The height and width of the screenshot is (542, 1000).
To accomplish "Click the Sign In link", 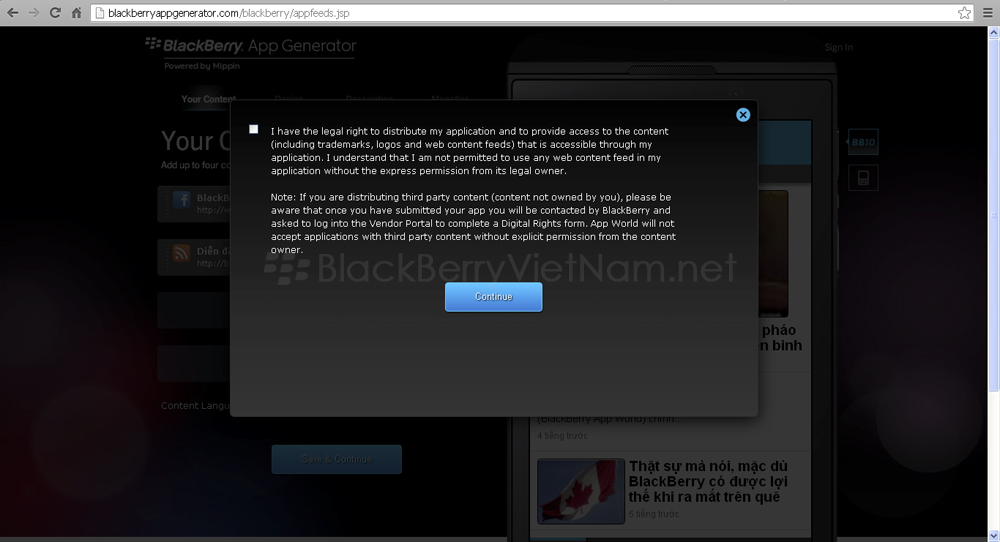I will (x=838, y=47).
